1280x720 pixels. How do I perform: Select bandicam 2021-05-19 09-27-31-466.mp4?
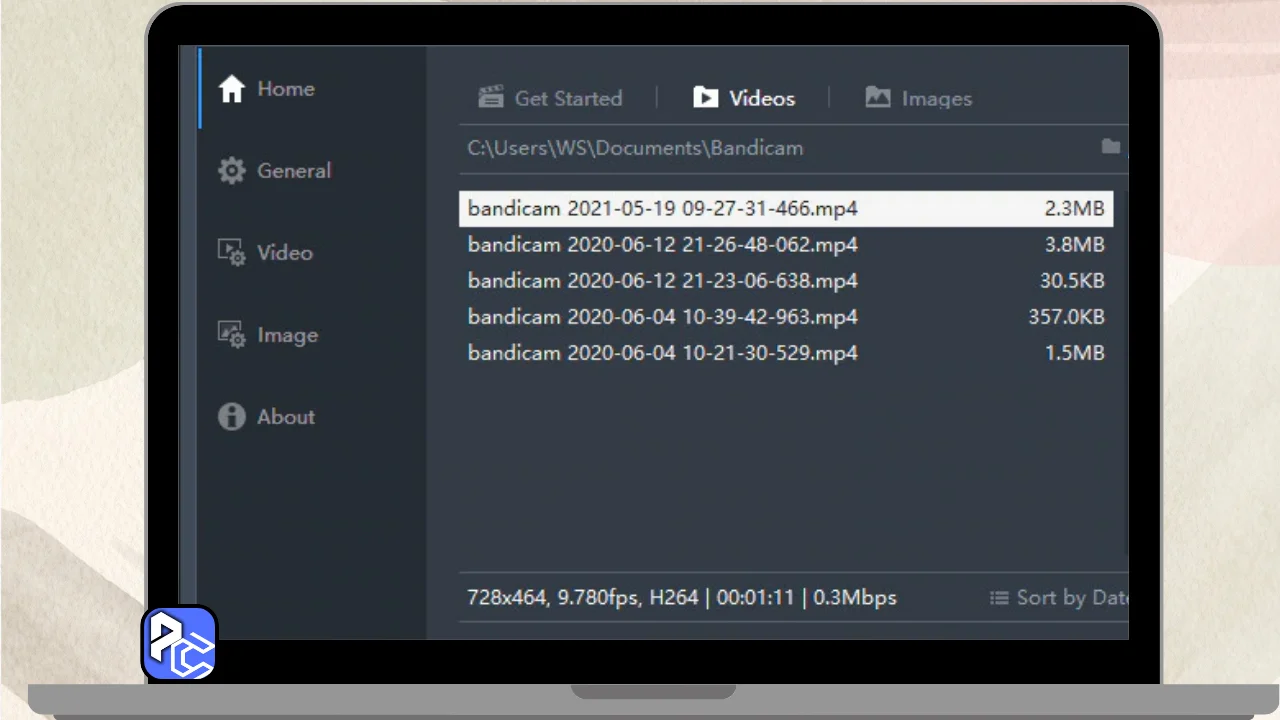[x=662, y=209]
